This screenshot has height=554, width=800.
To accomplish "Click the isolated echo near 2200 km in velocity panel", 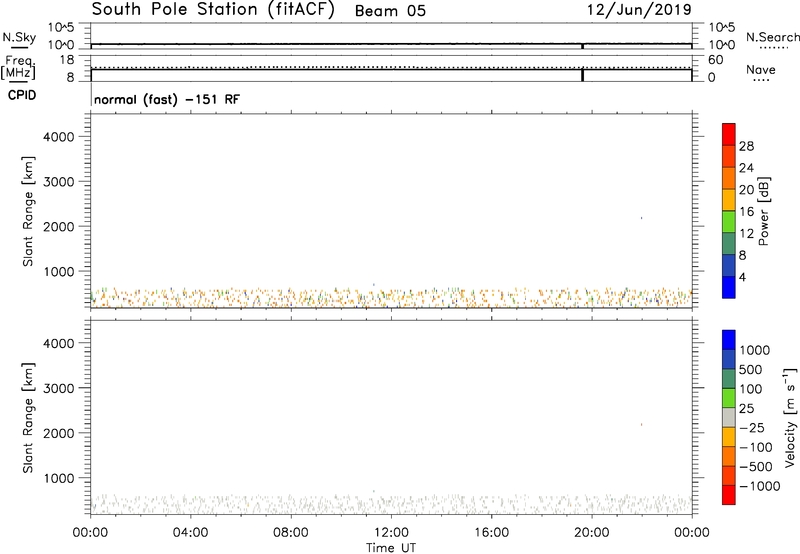I will click(x=641, y=424).
